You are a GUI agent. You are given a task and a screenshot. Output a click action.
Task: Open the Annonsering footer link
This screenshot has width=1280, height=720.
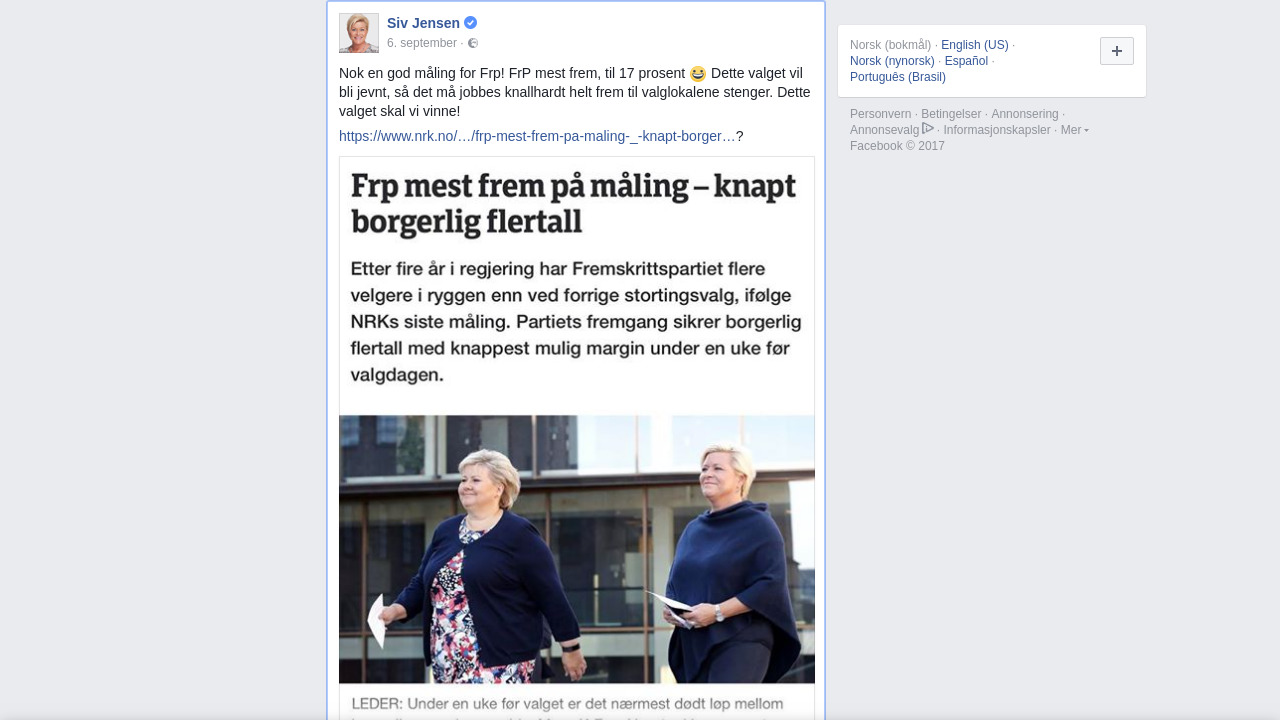pyautogui.click(x=1025, y=114)
